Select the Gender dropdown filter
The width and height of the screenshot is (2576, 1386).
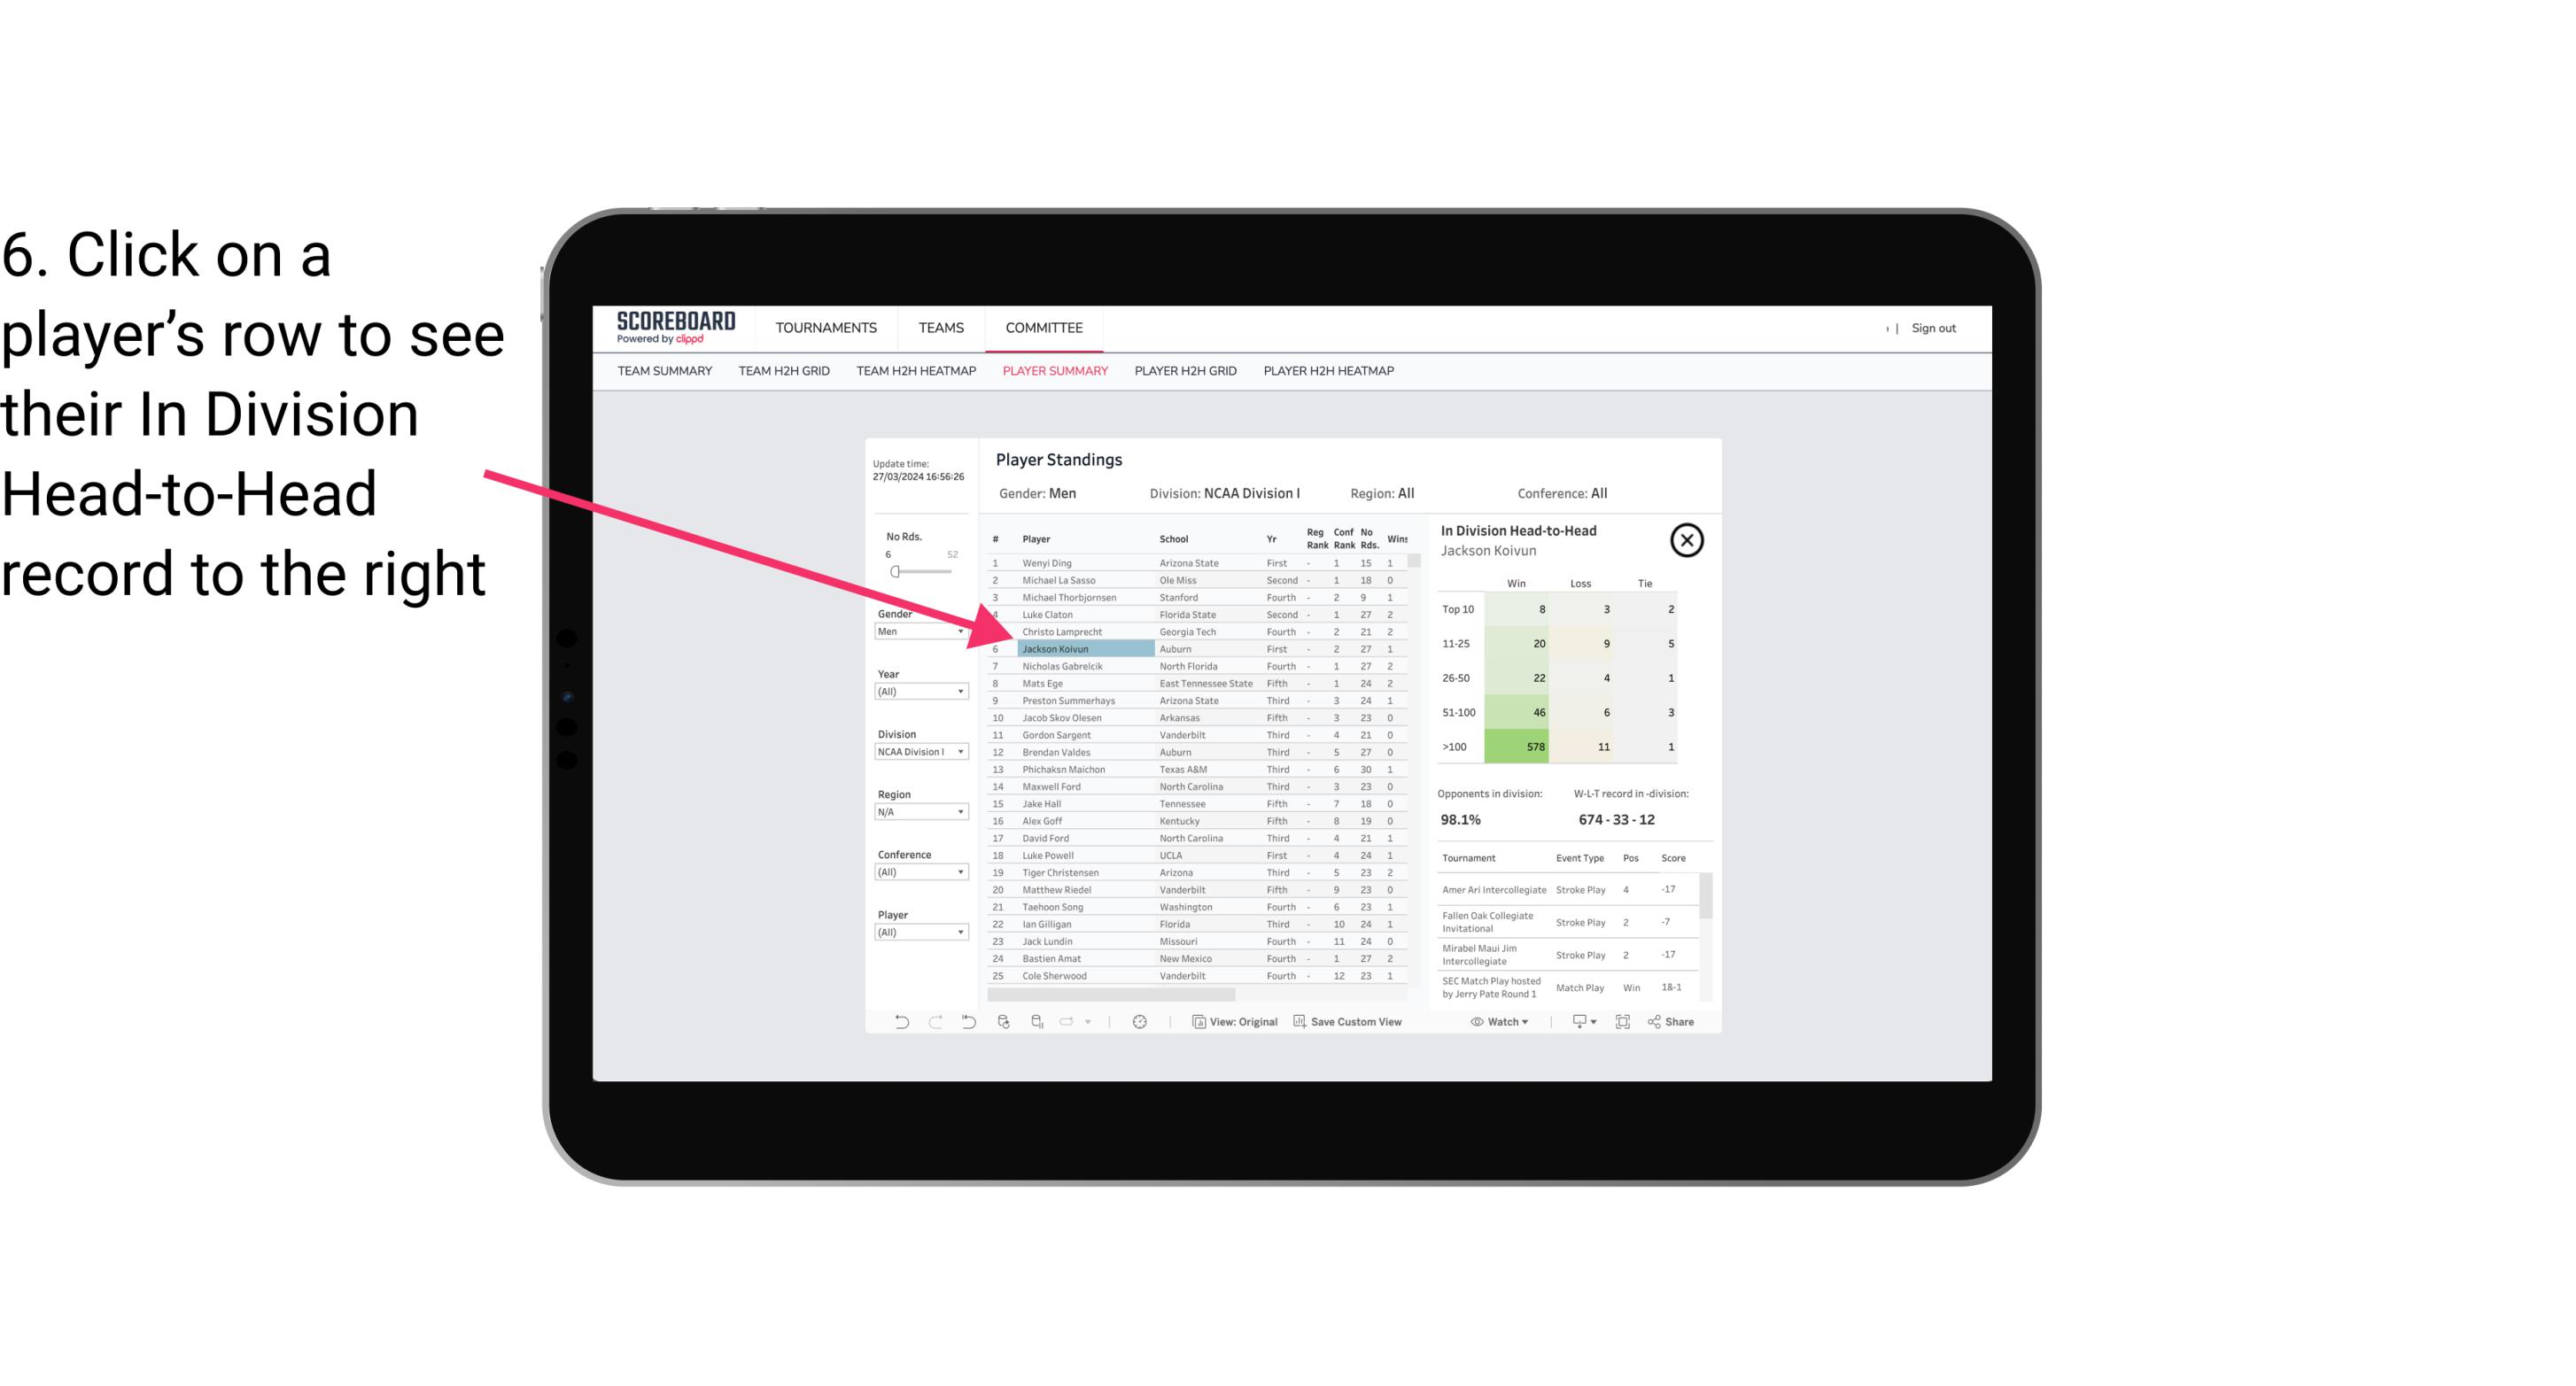pos(917,631)
